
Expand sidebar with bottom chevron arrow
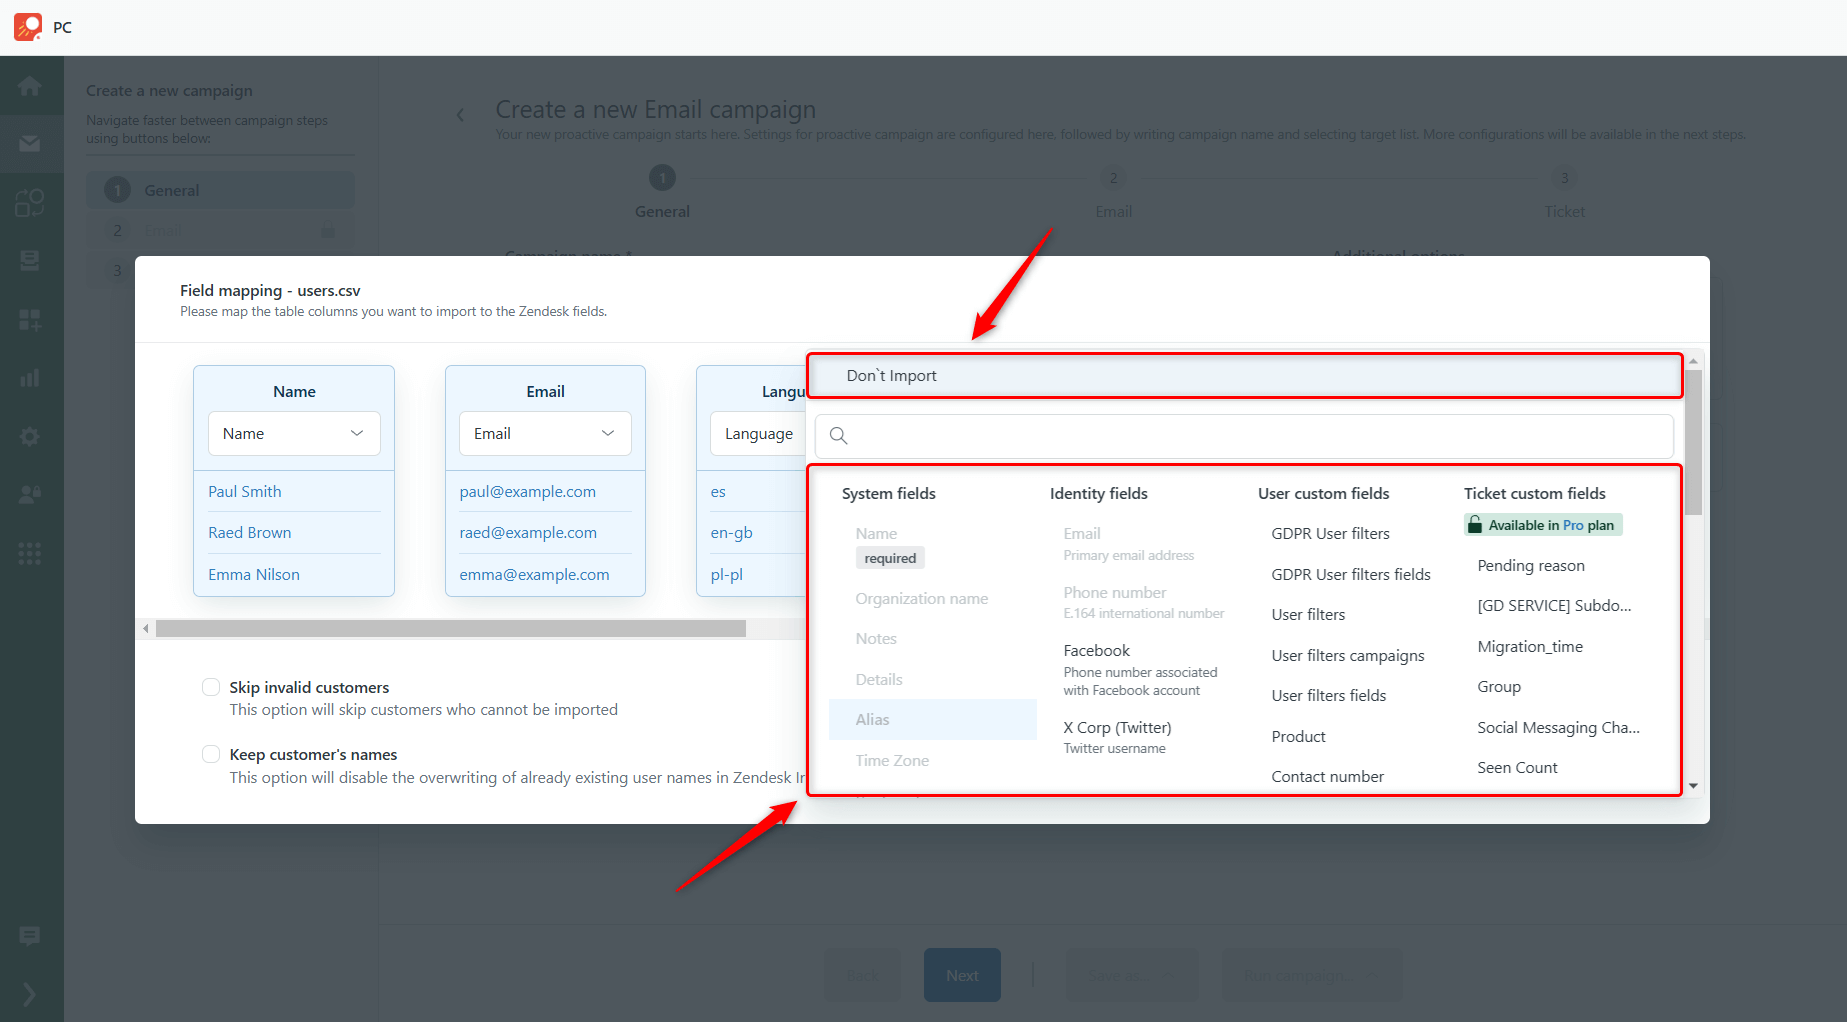tap(29, 994)
